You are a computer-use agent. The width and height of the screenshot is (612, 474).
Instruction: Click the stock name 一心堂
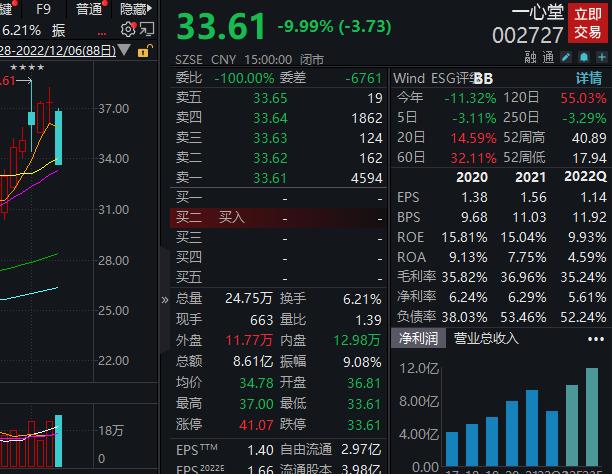pos(538,12)
